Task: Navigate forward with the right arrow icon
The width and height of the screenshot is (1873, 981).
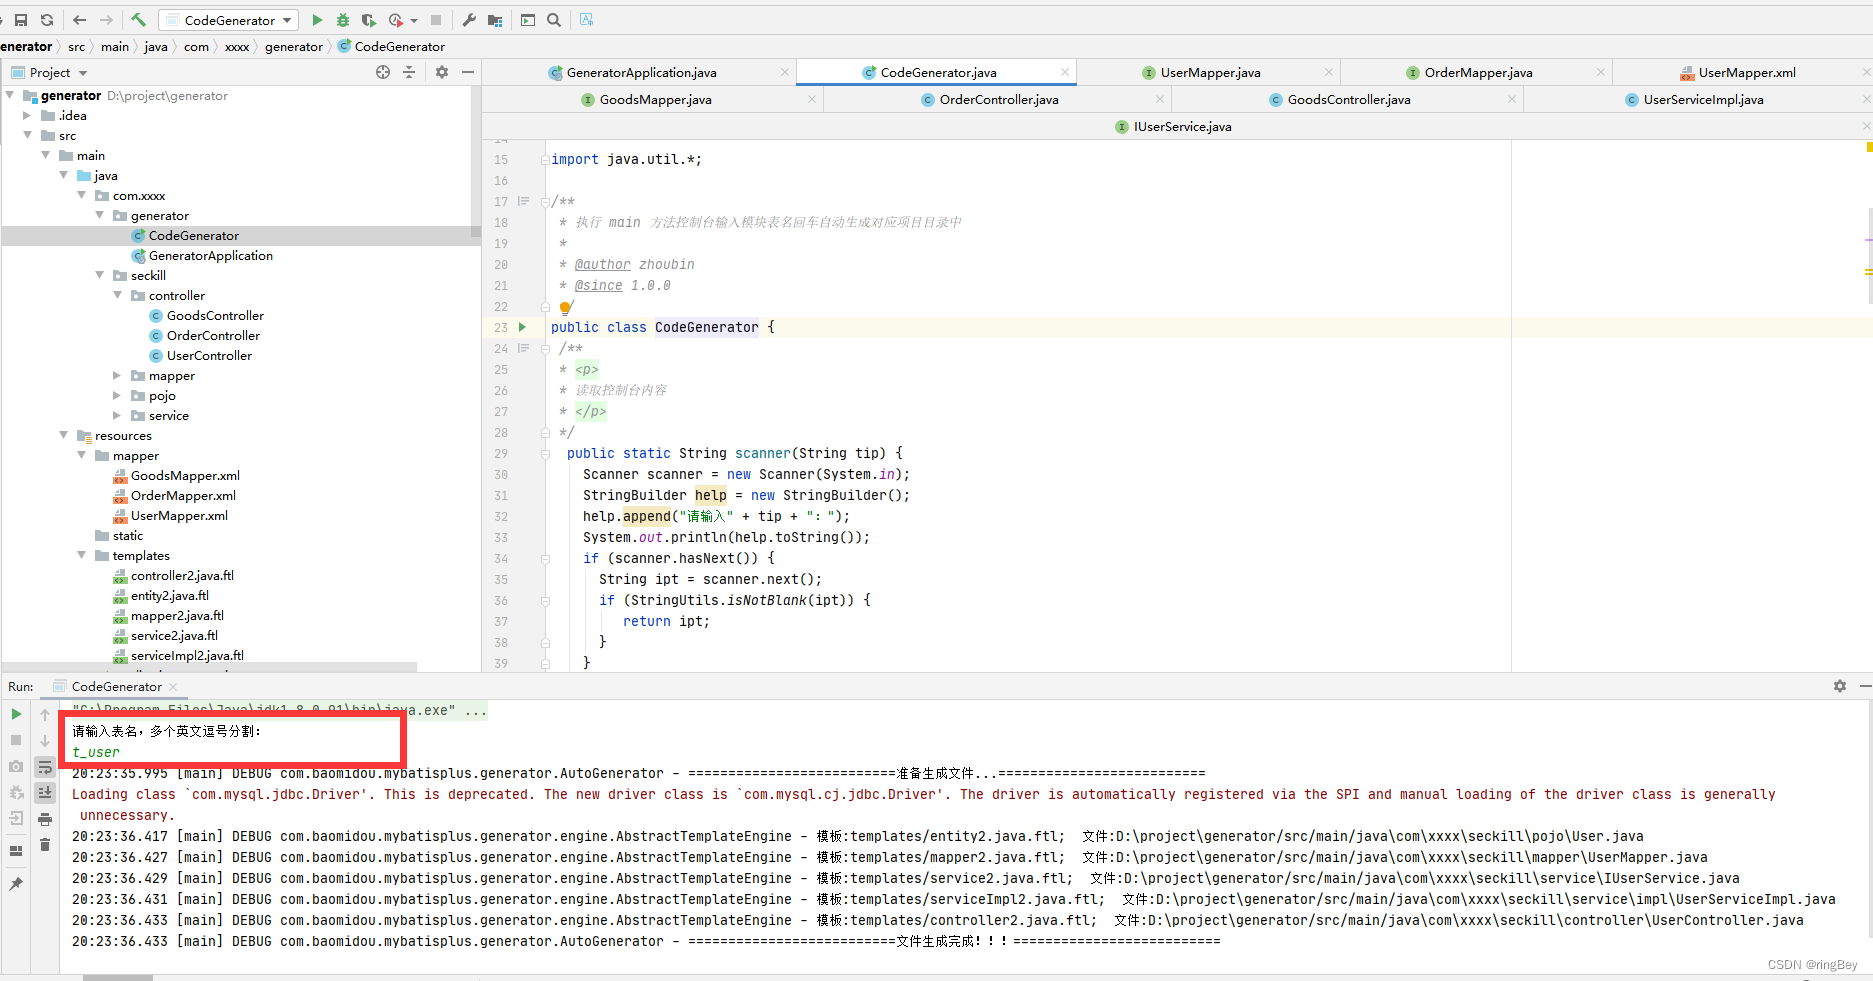Action: [106, 20]
